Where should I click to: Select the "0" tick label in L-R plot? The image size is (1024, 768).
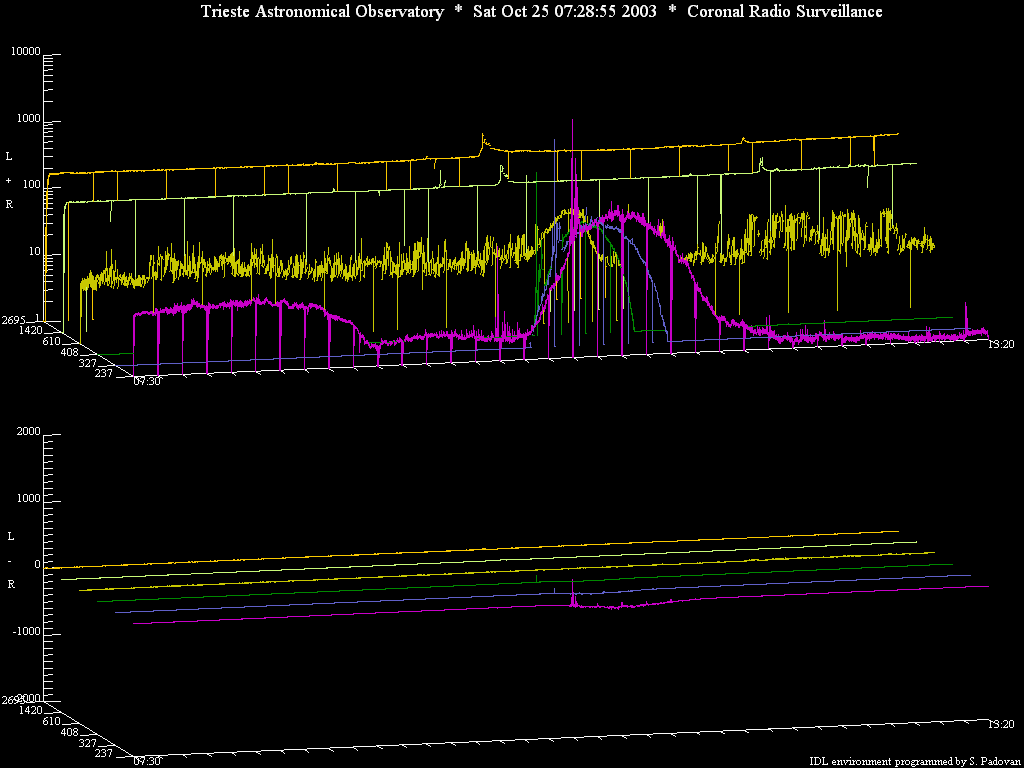click(37, 565)
